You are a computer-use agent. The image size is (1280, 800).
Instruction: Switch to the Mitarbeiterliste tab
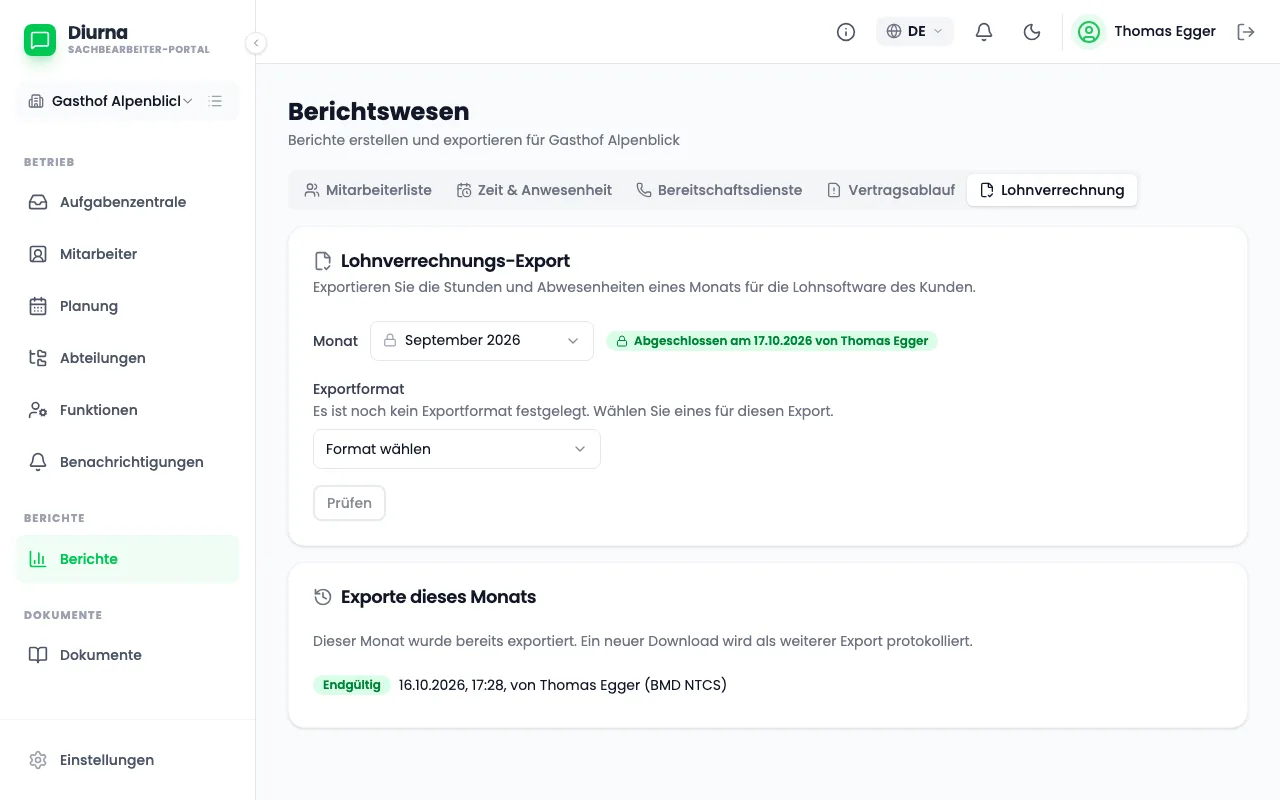[368, 190]
